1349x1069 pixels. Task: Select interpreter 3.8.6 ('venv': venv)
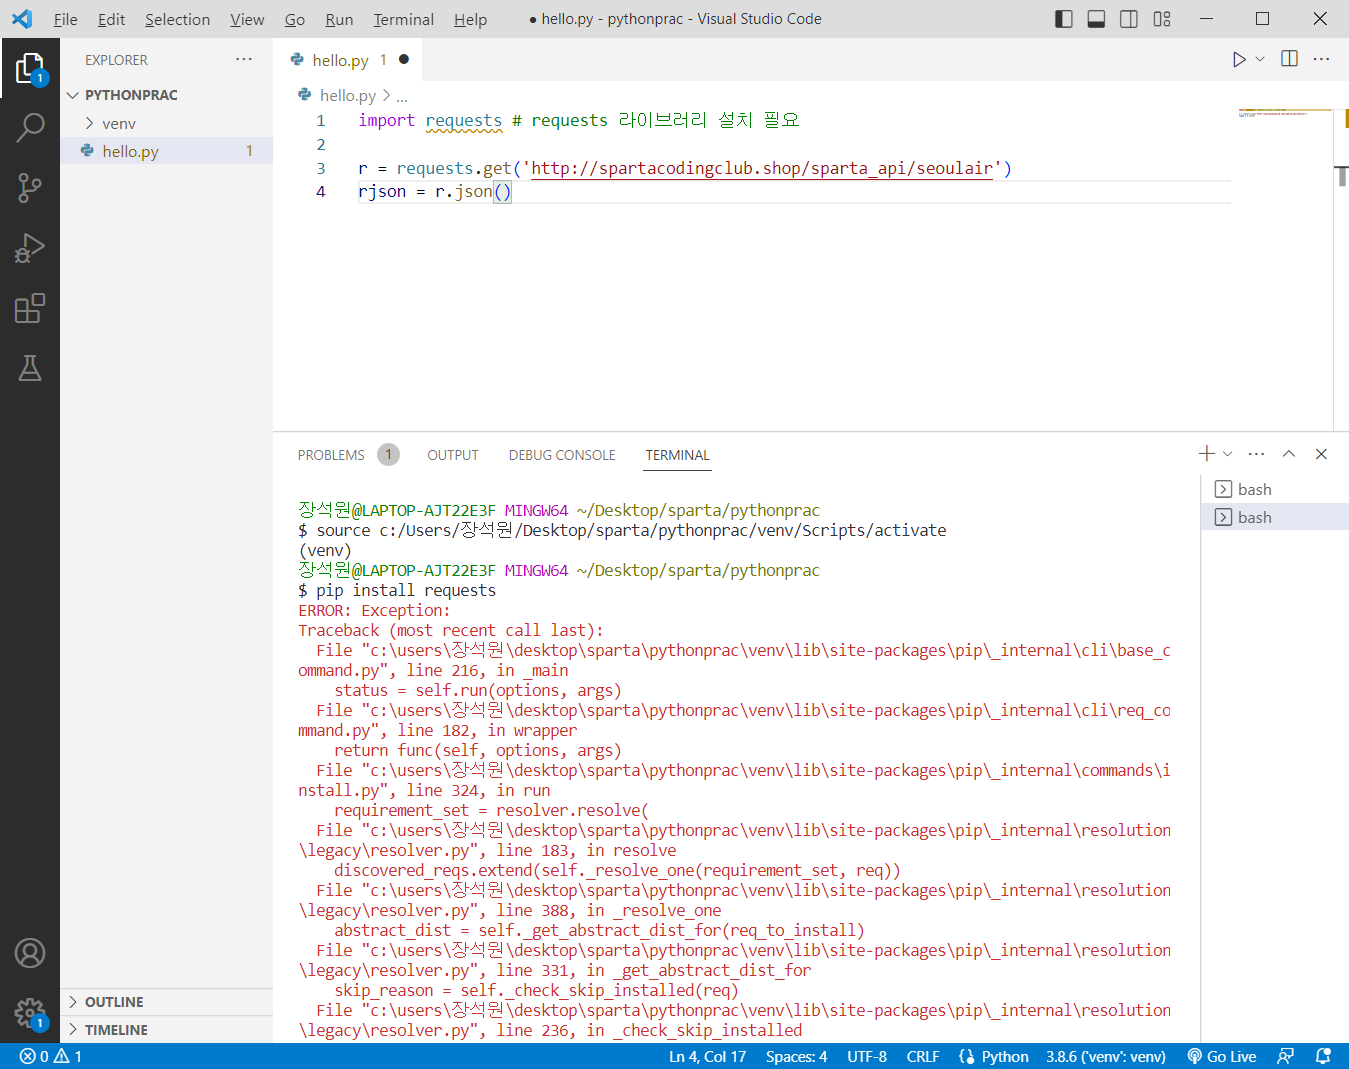coord(1106,1056)
